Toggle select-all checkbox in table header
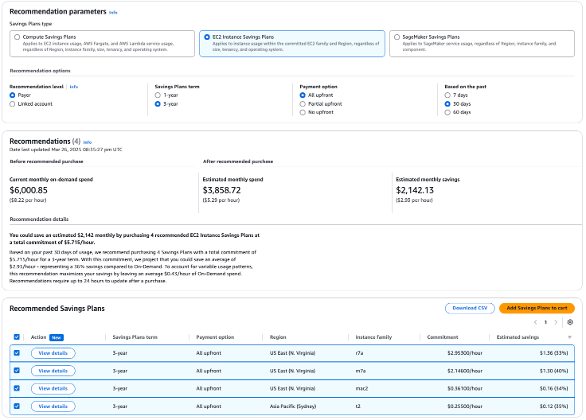The height and width of the screenshot is (420, 586). (17, 337)
